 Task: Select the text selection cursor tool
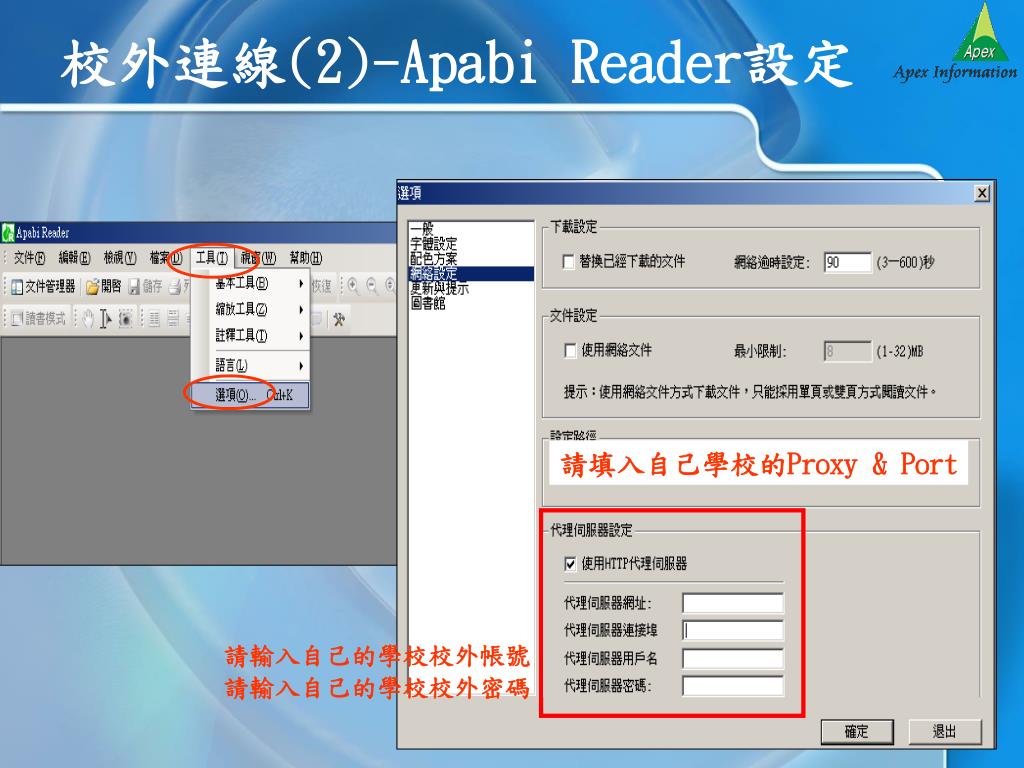pos(105,319)
